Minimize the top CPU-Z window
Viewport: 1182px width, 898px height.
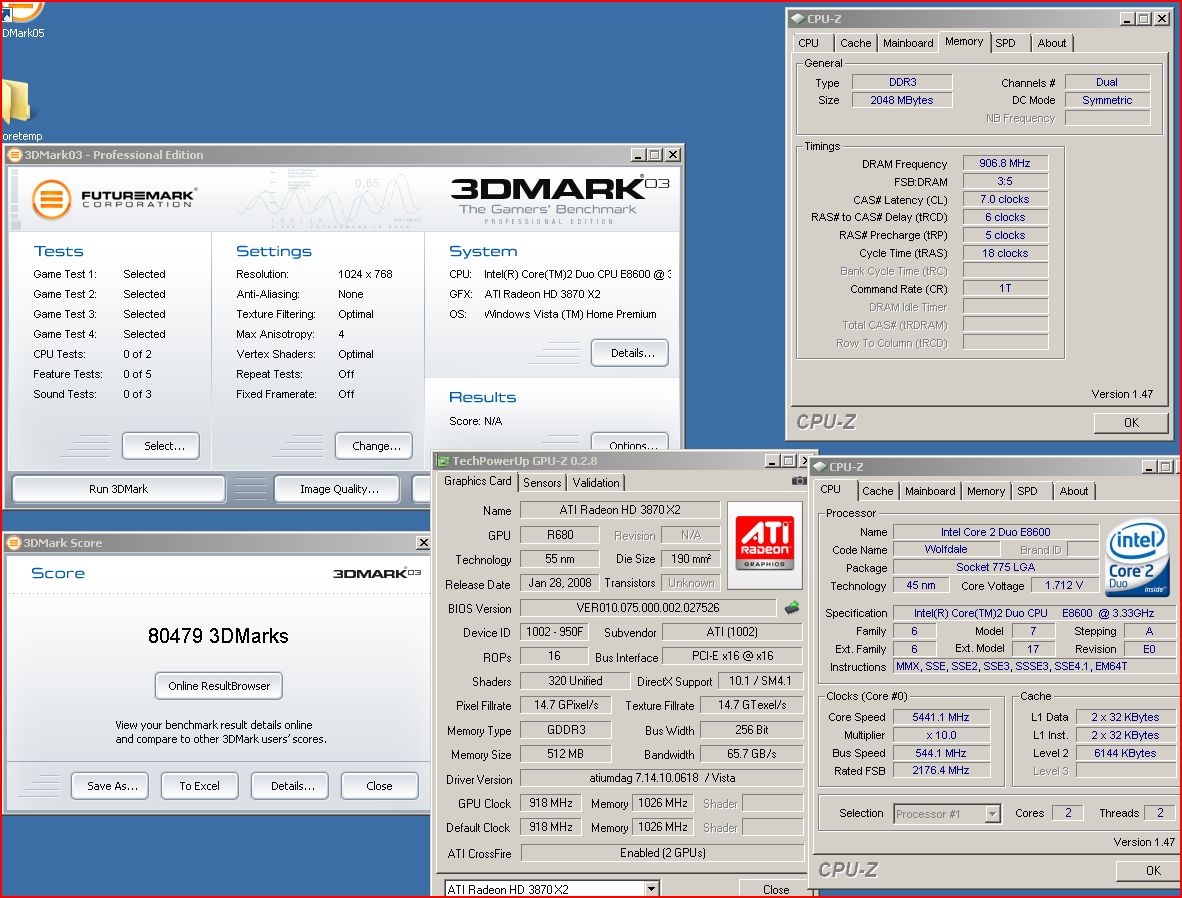point(1127,19)
